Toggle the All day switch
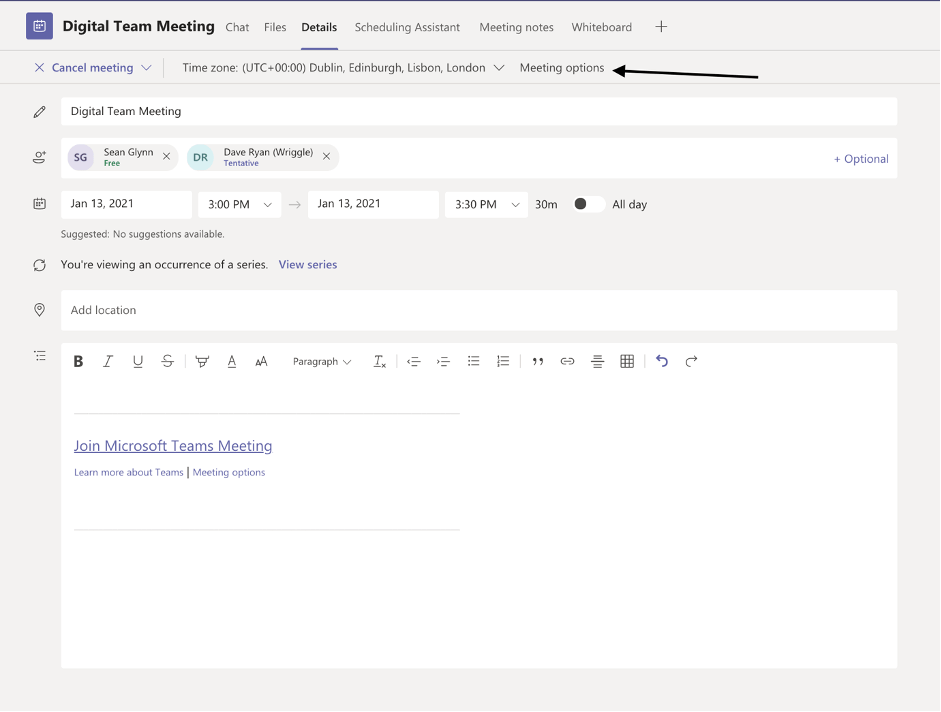The image size is (941, 712). tap(588, 204)
